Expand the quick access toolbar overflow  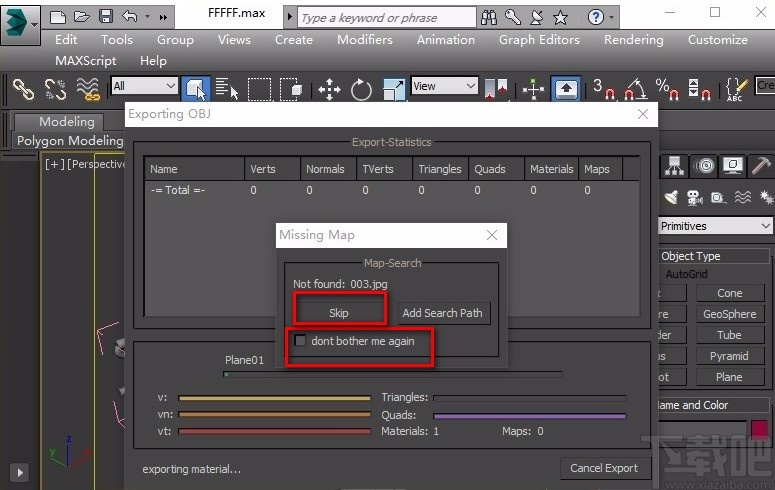click(x=163, y=17)
